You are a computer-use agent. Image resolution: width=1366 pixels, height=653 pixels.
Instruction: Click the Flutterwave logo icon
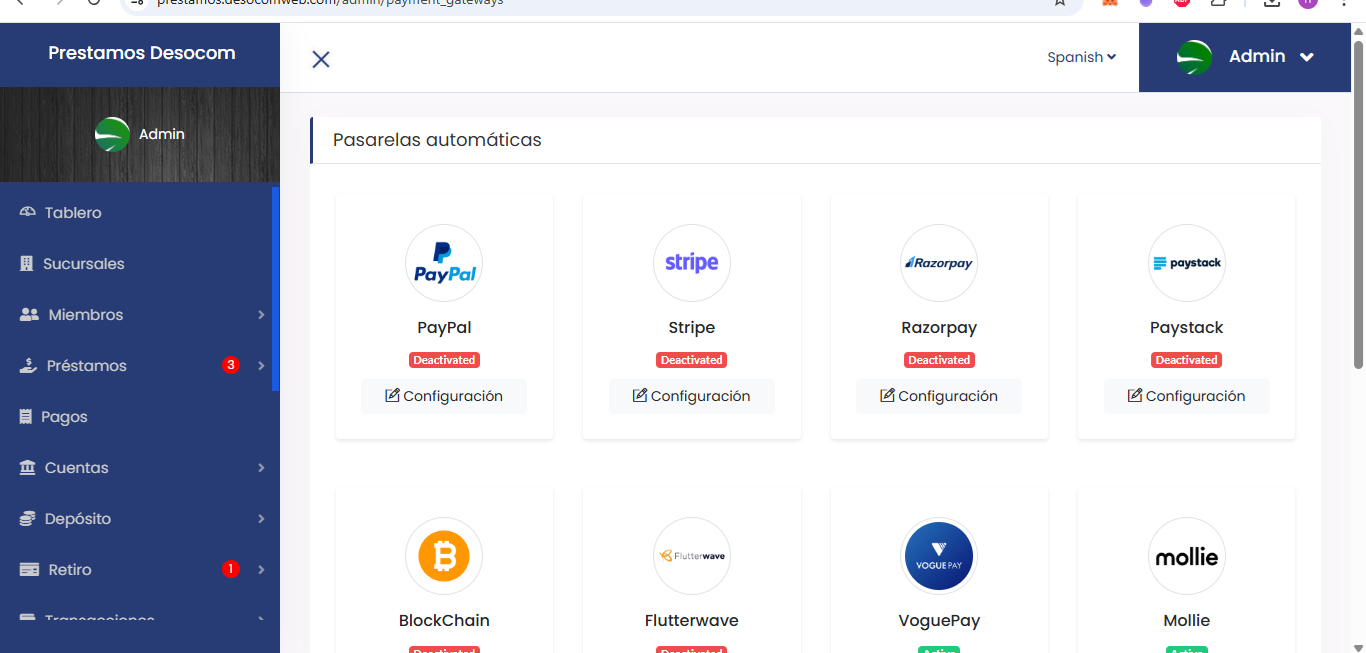(692, 556)
